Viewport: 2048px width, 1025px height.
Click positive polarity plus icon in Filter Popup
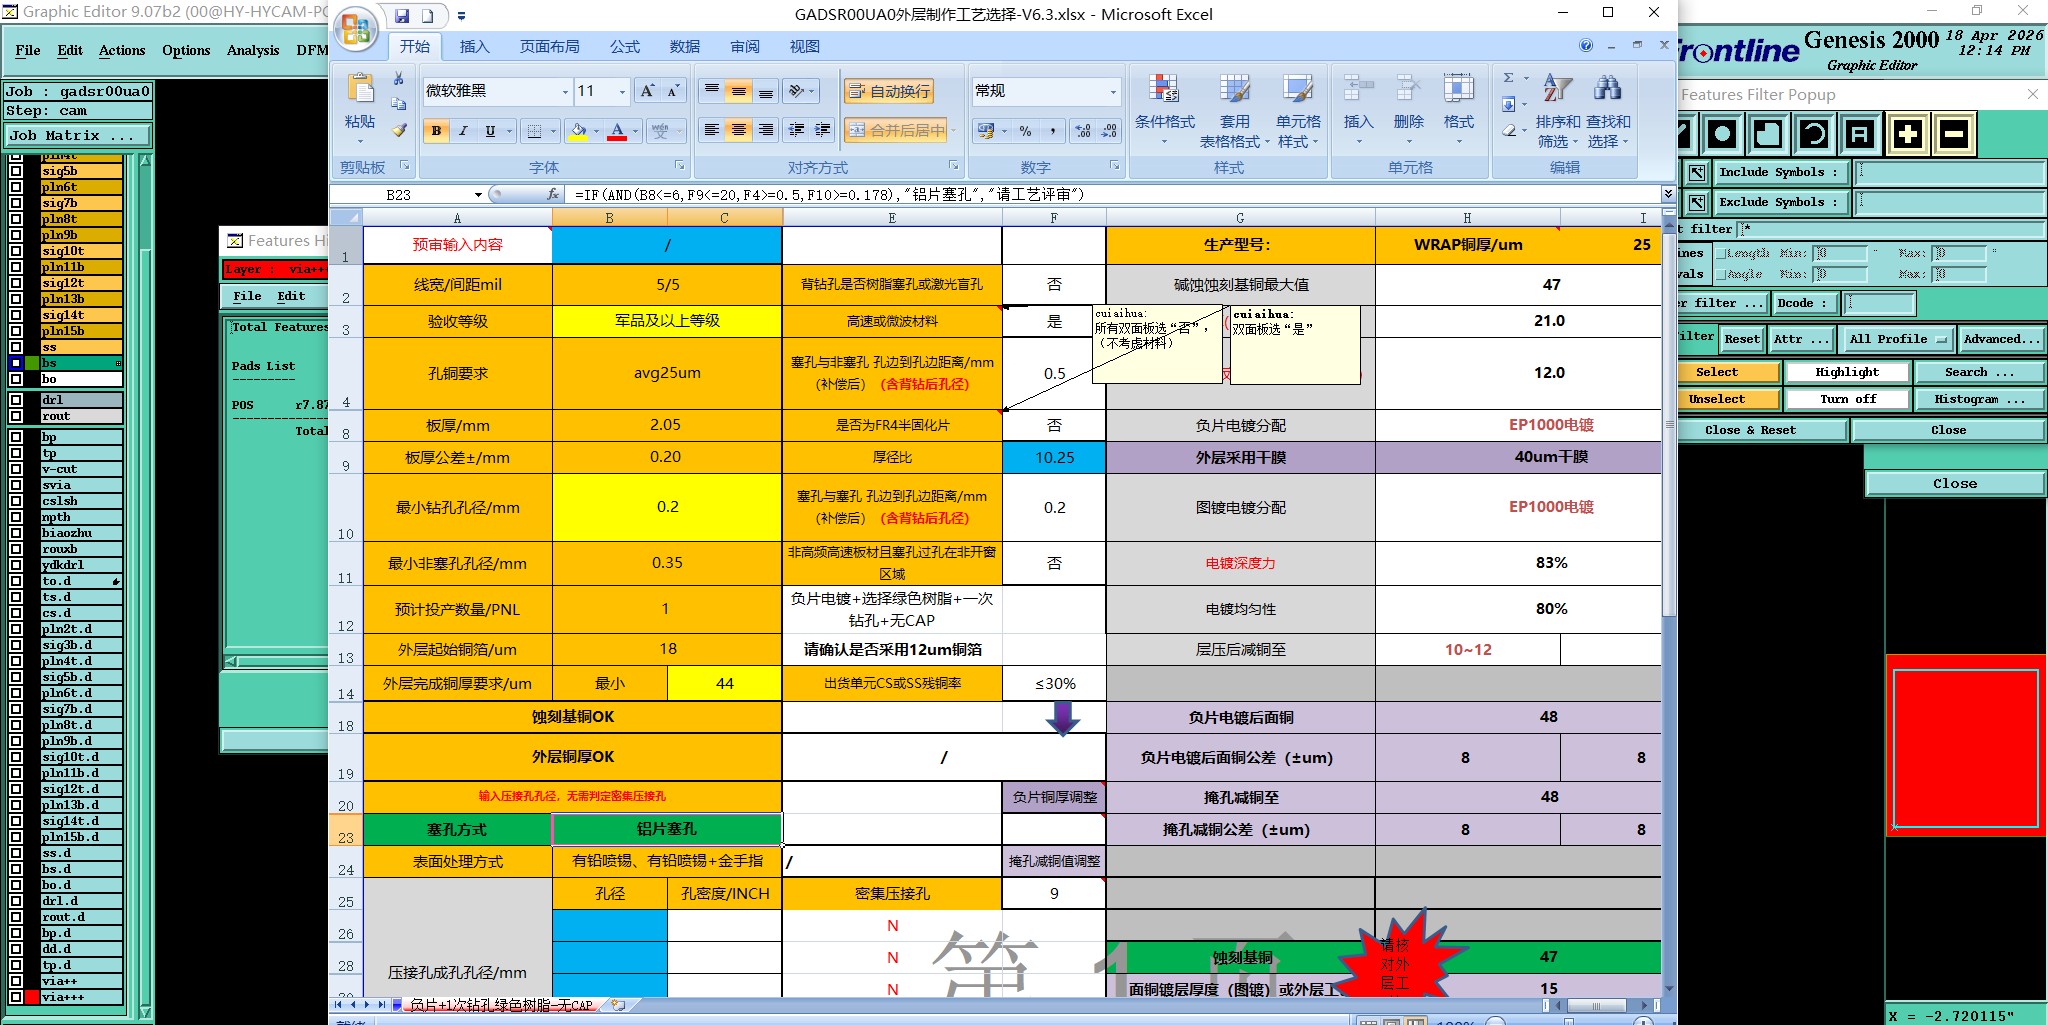coord(1907,134)
